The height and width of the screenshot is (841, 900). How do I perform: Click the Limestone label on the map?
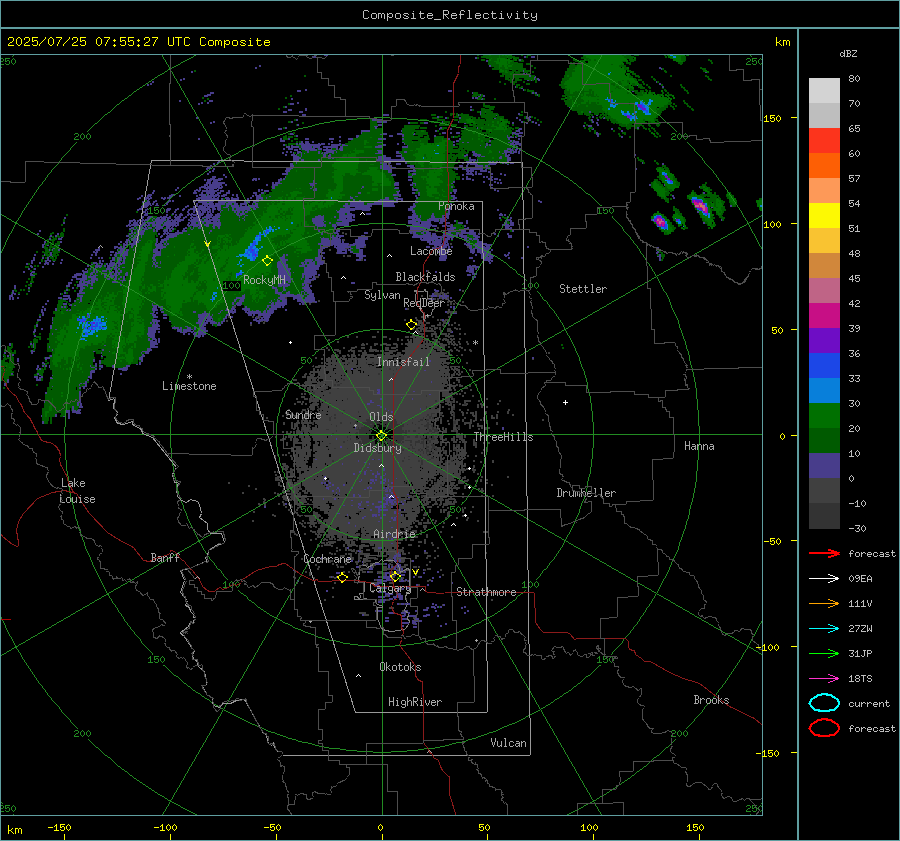(189, 386)
